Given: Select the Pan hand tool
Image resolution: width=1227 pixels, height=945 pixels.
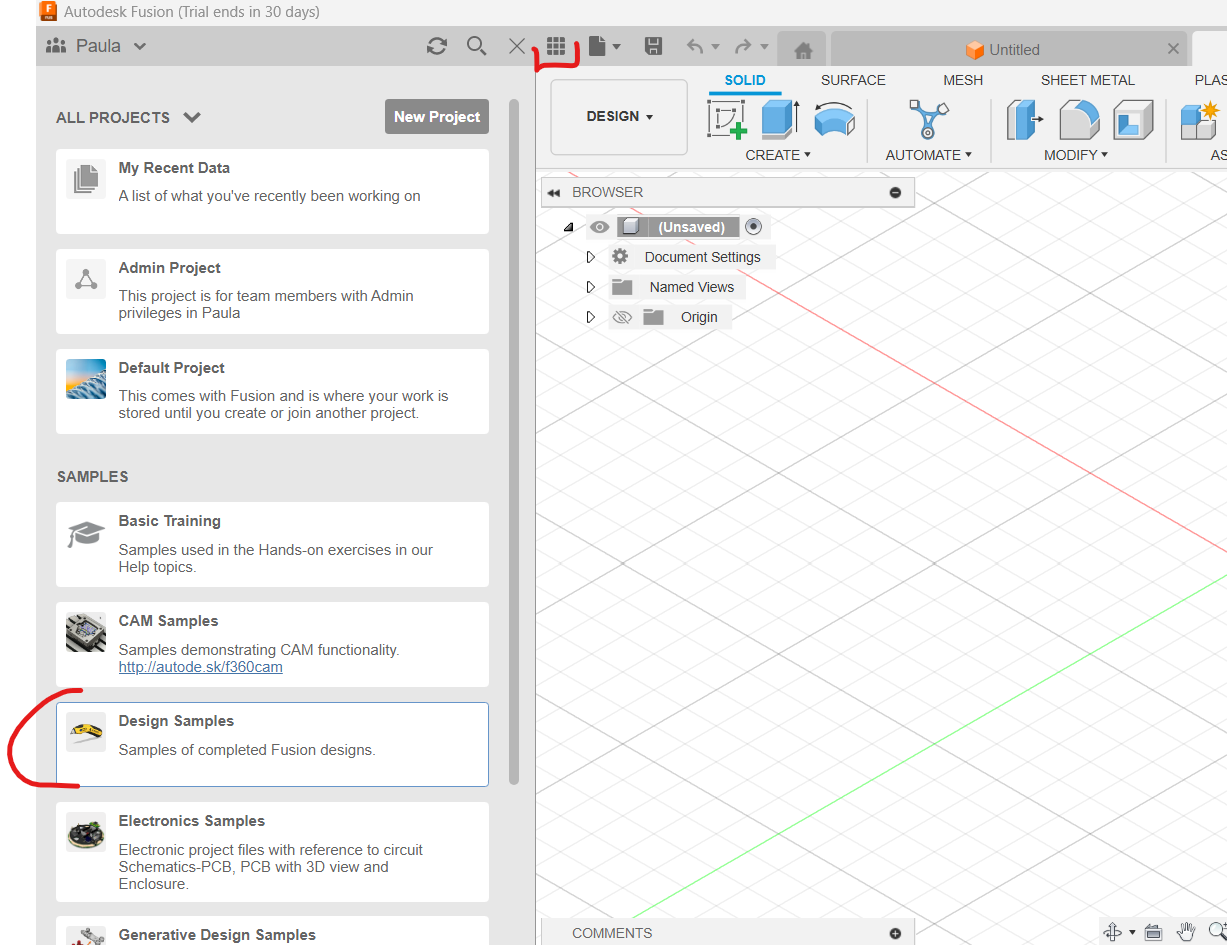Looking at the screenshot, I should (x=1186, y=932).
